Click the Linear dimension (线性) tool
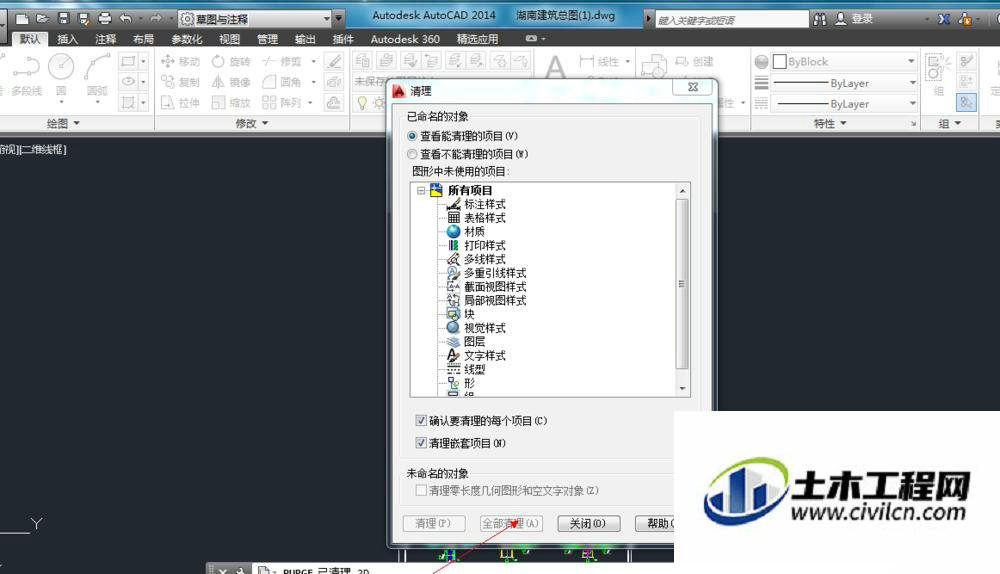This screenshot has width=1000, height=574. [x=599, y=61]
